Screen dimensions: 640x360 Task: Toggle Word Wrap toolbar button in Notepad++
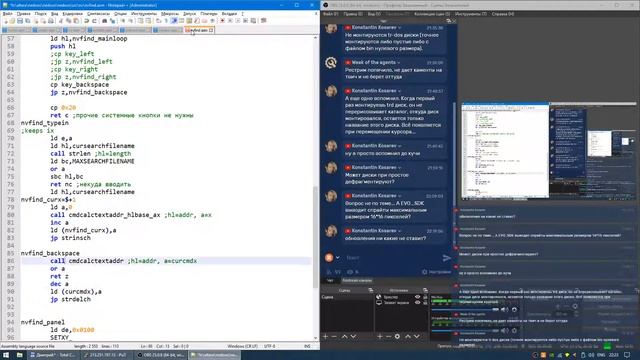157,20
